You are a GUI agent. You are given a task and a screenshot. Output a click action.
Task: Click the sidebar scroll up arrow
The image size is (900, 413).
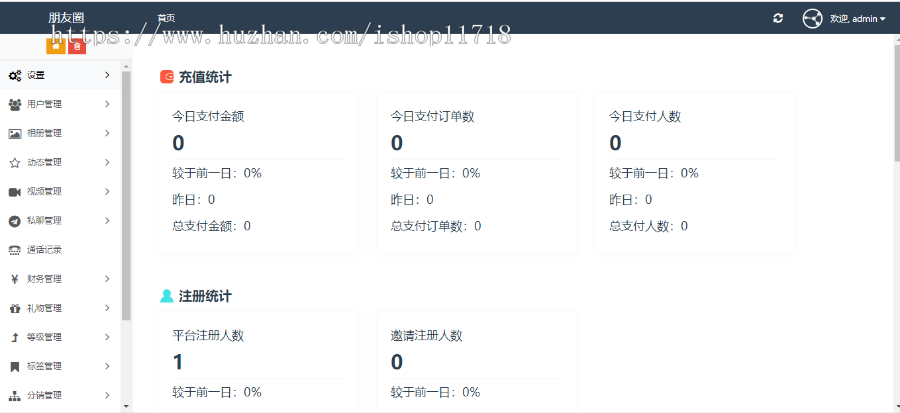click(x=126, y=67)
